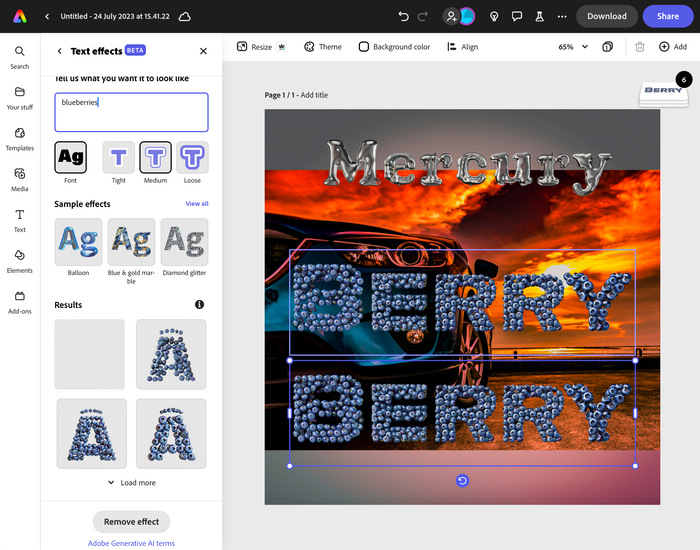Click the Remove effect button

click(x=131, y=522)
